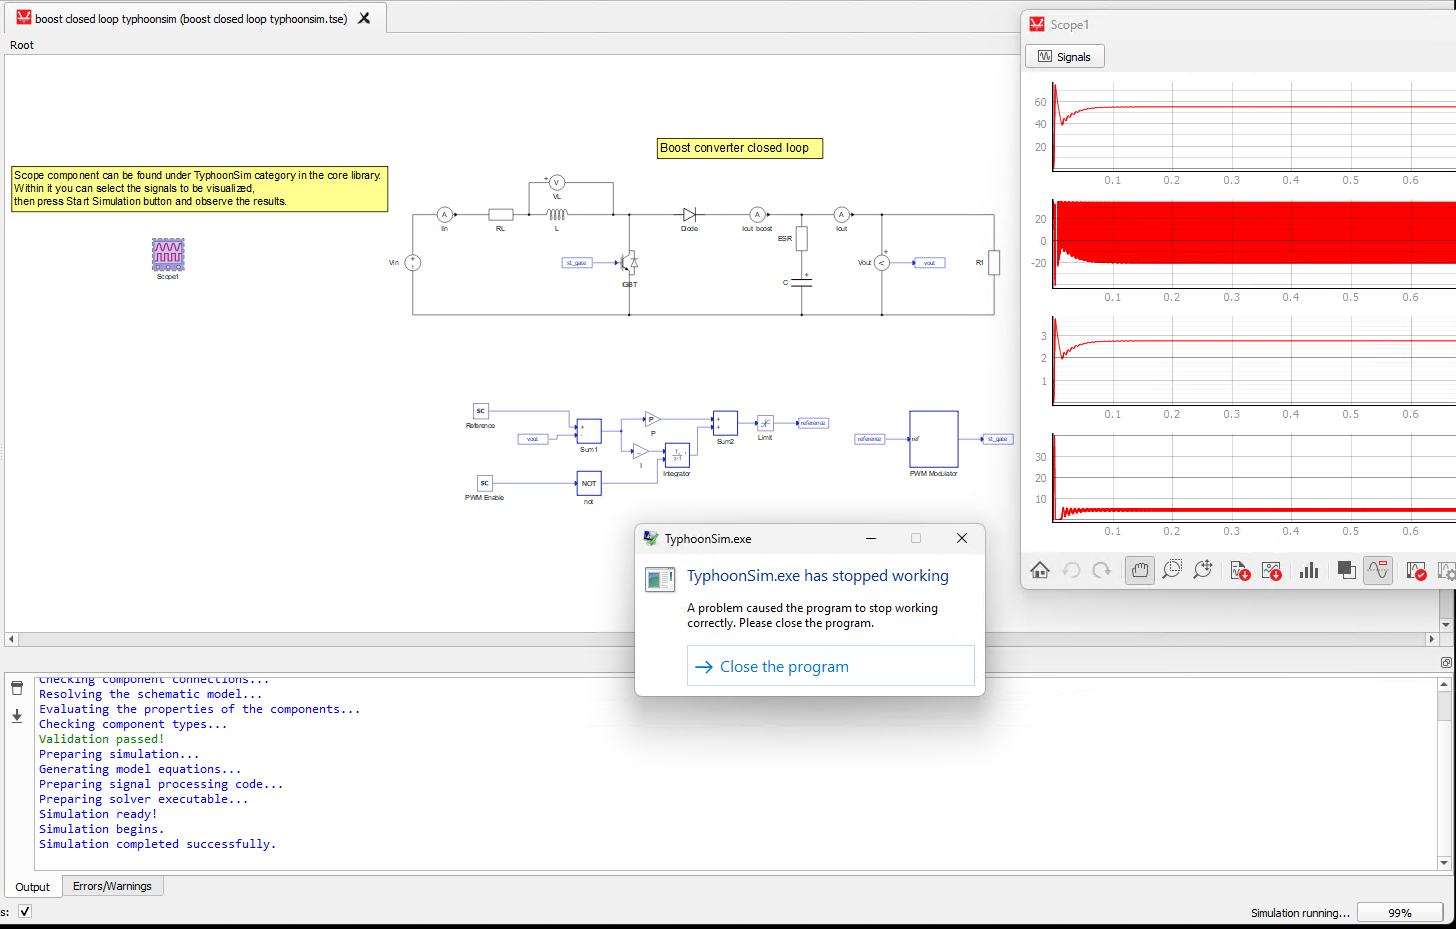Select the IGBT switch component

coord(628,263)
